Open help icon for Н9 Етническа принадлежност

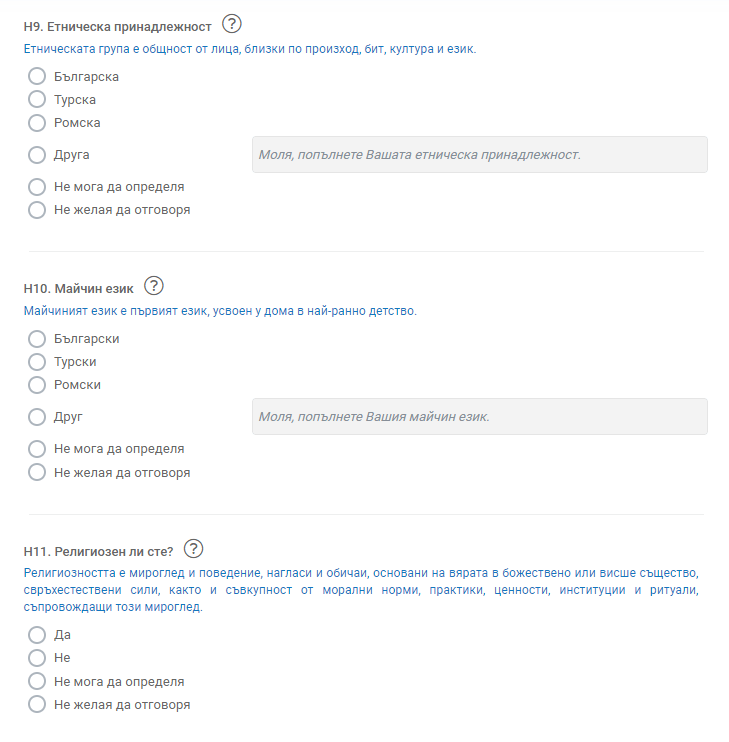click(232, 24)
